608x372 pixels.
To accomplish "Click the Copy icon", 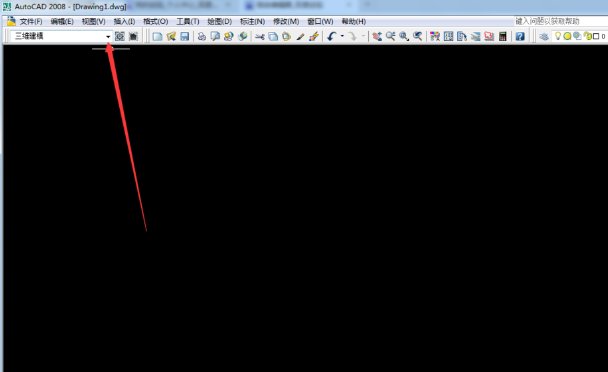I will (273, 36).
